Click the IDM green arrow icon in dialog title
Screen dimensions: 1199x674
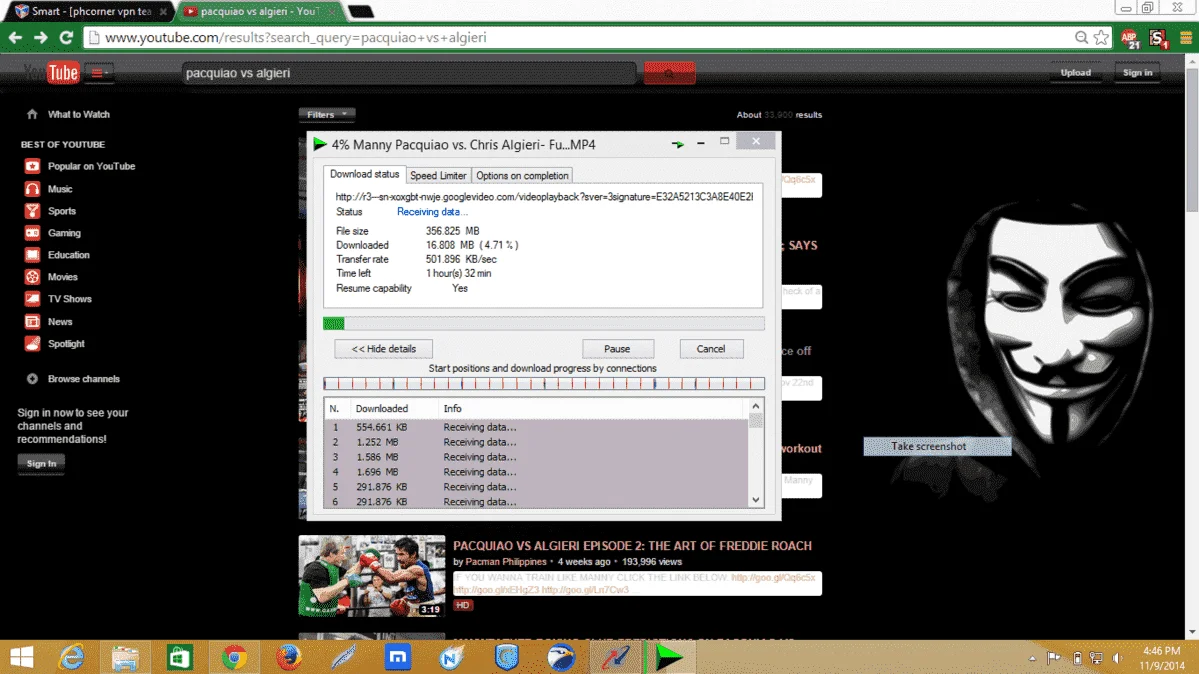320,144
